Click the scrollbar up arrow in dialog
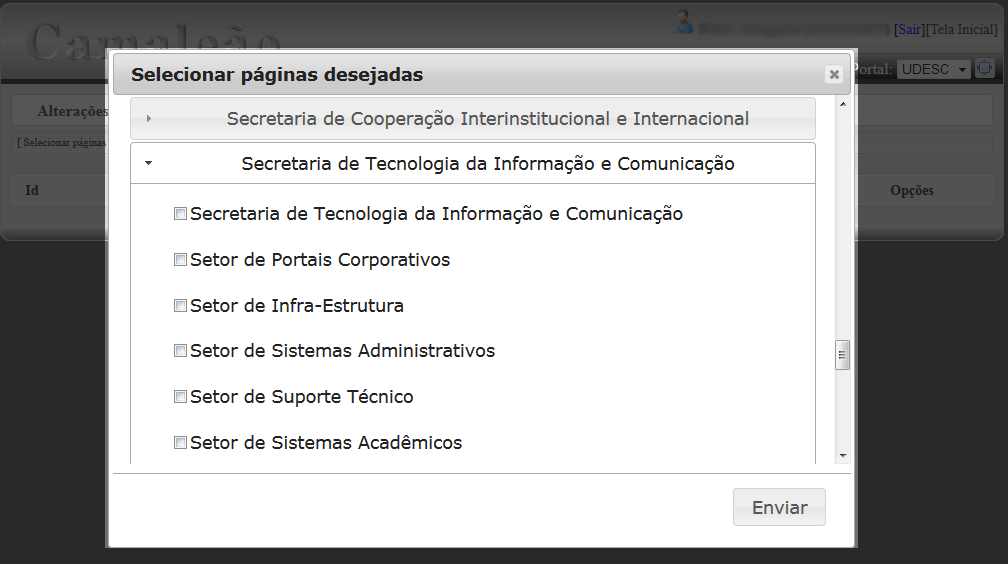Screen dimensions: 1008x564 click(843, 104)
